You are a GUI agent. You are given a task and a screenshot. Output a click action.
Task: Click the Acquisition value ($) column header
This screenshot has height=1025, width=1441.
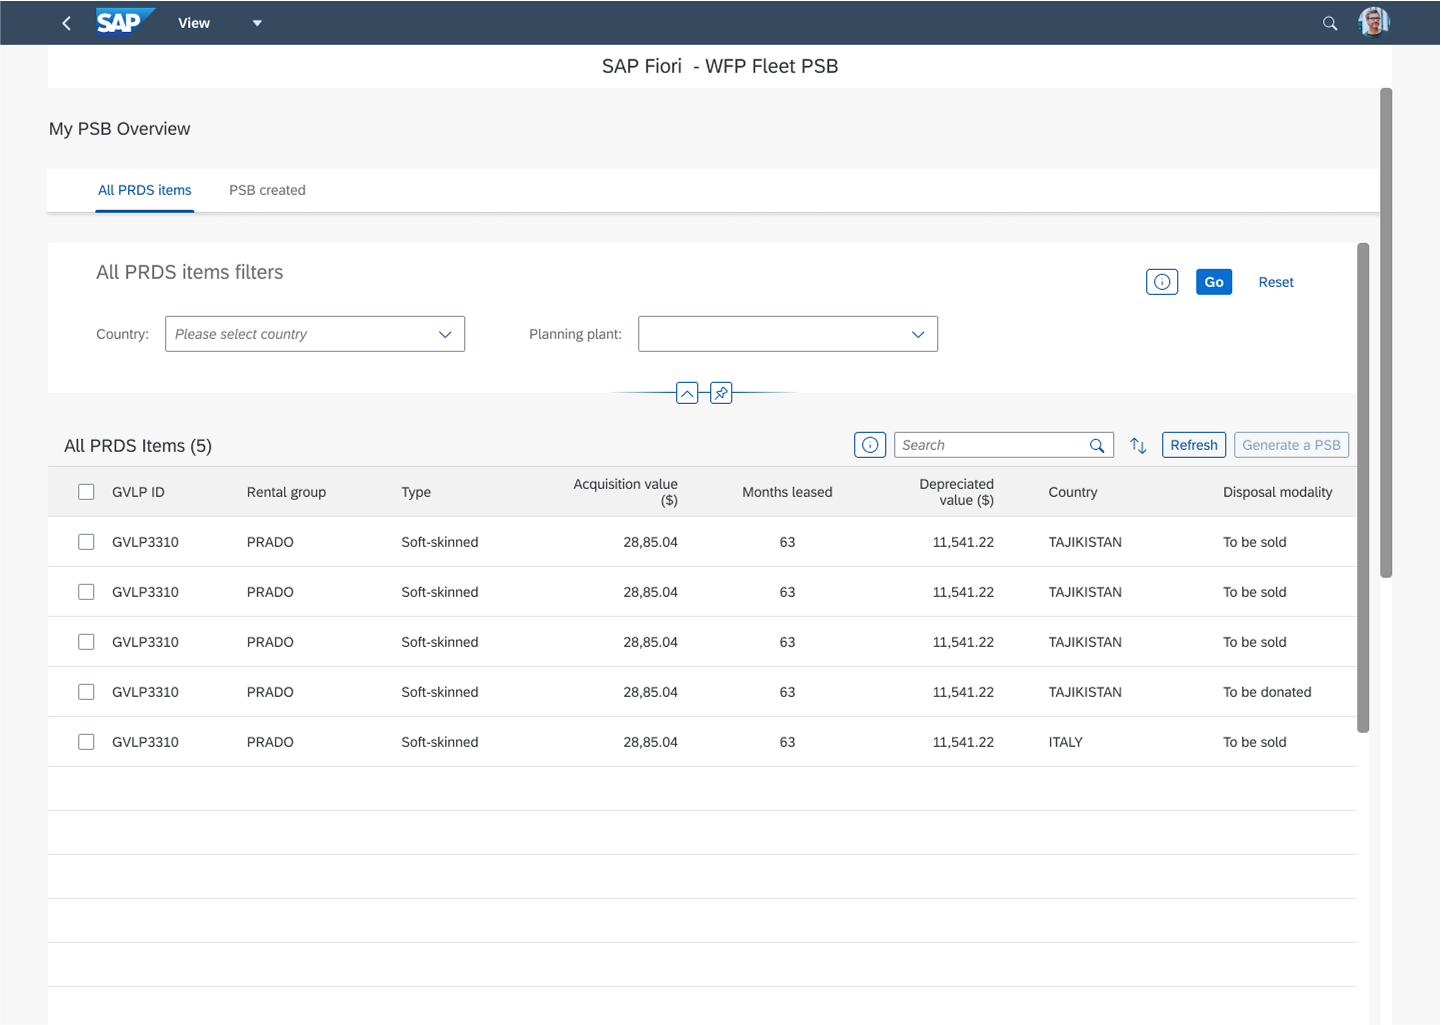(x=625, y=492)
